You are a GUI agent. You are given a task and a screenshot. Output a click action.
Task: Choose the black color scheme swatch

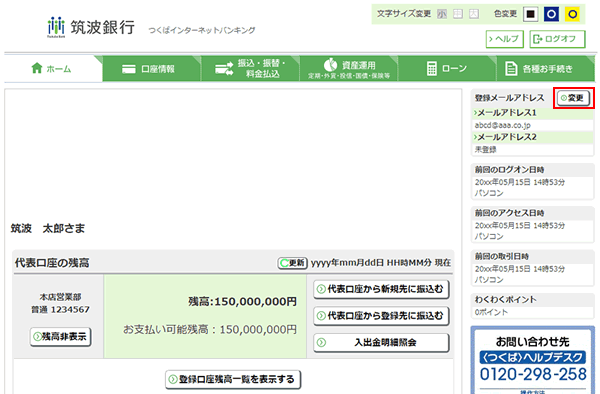[530, 15]
